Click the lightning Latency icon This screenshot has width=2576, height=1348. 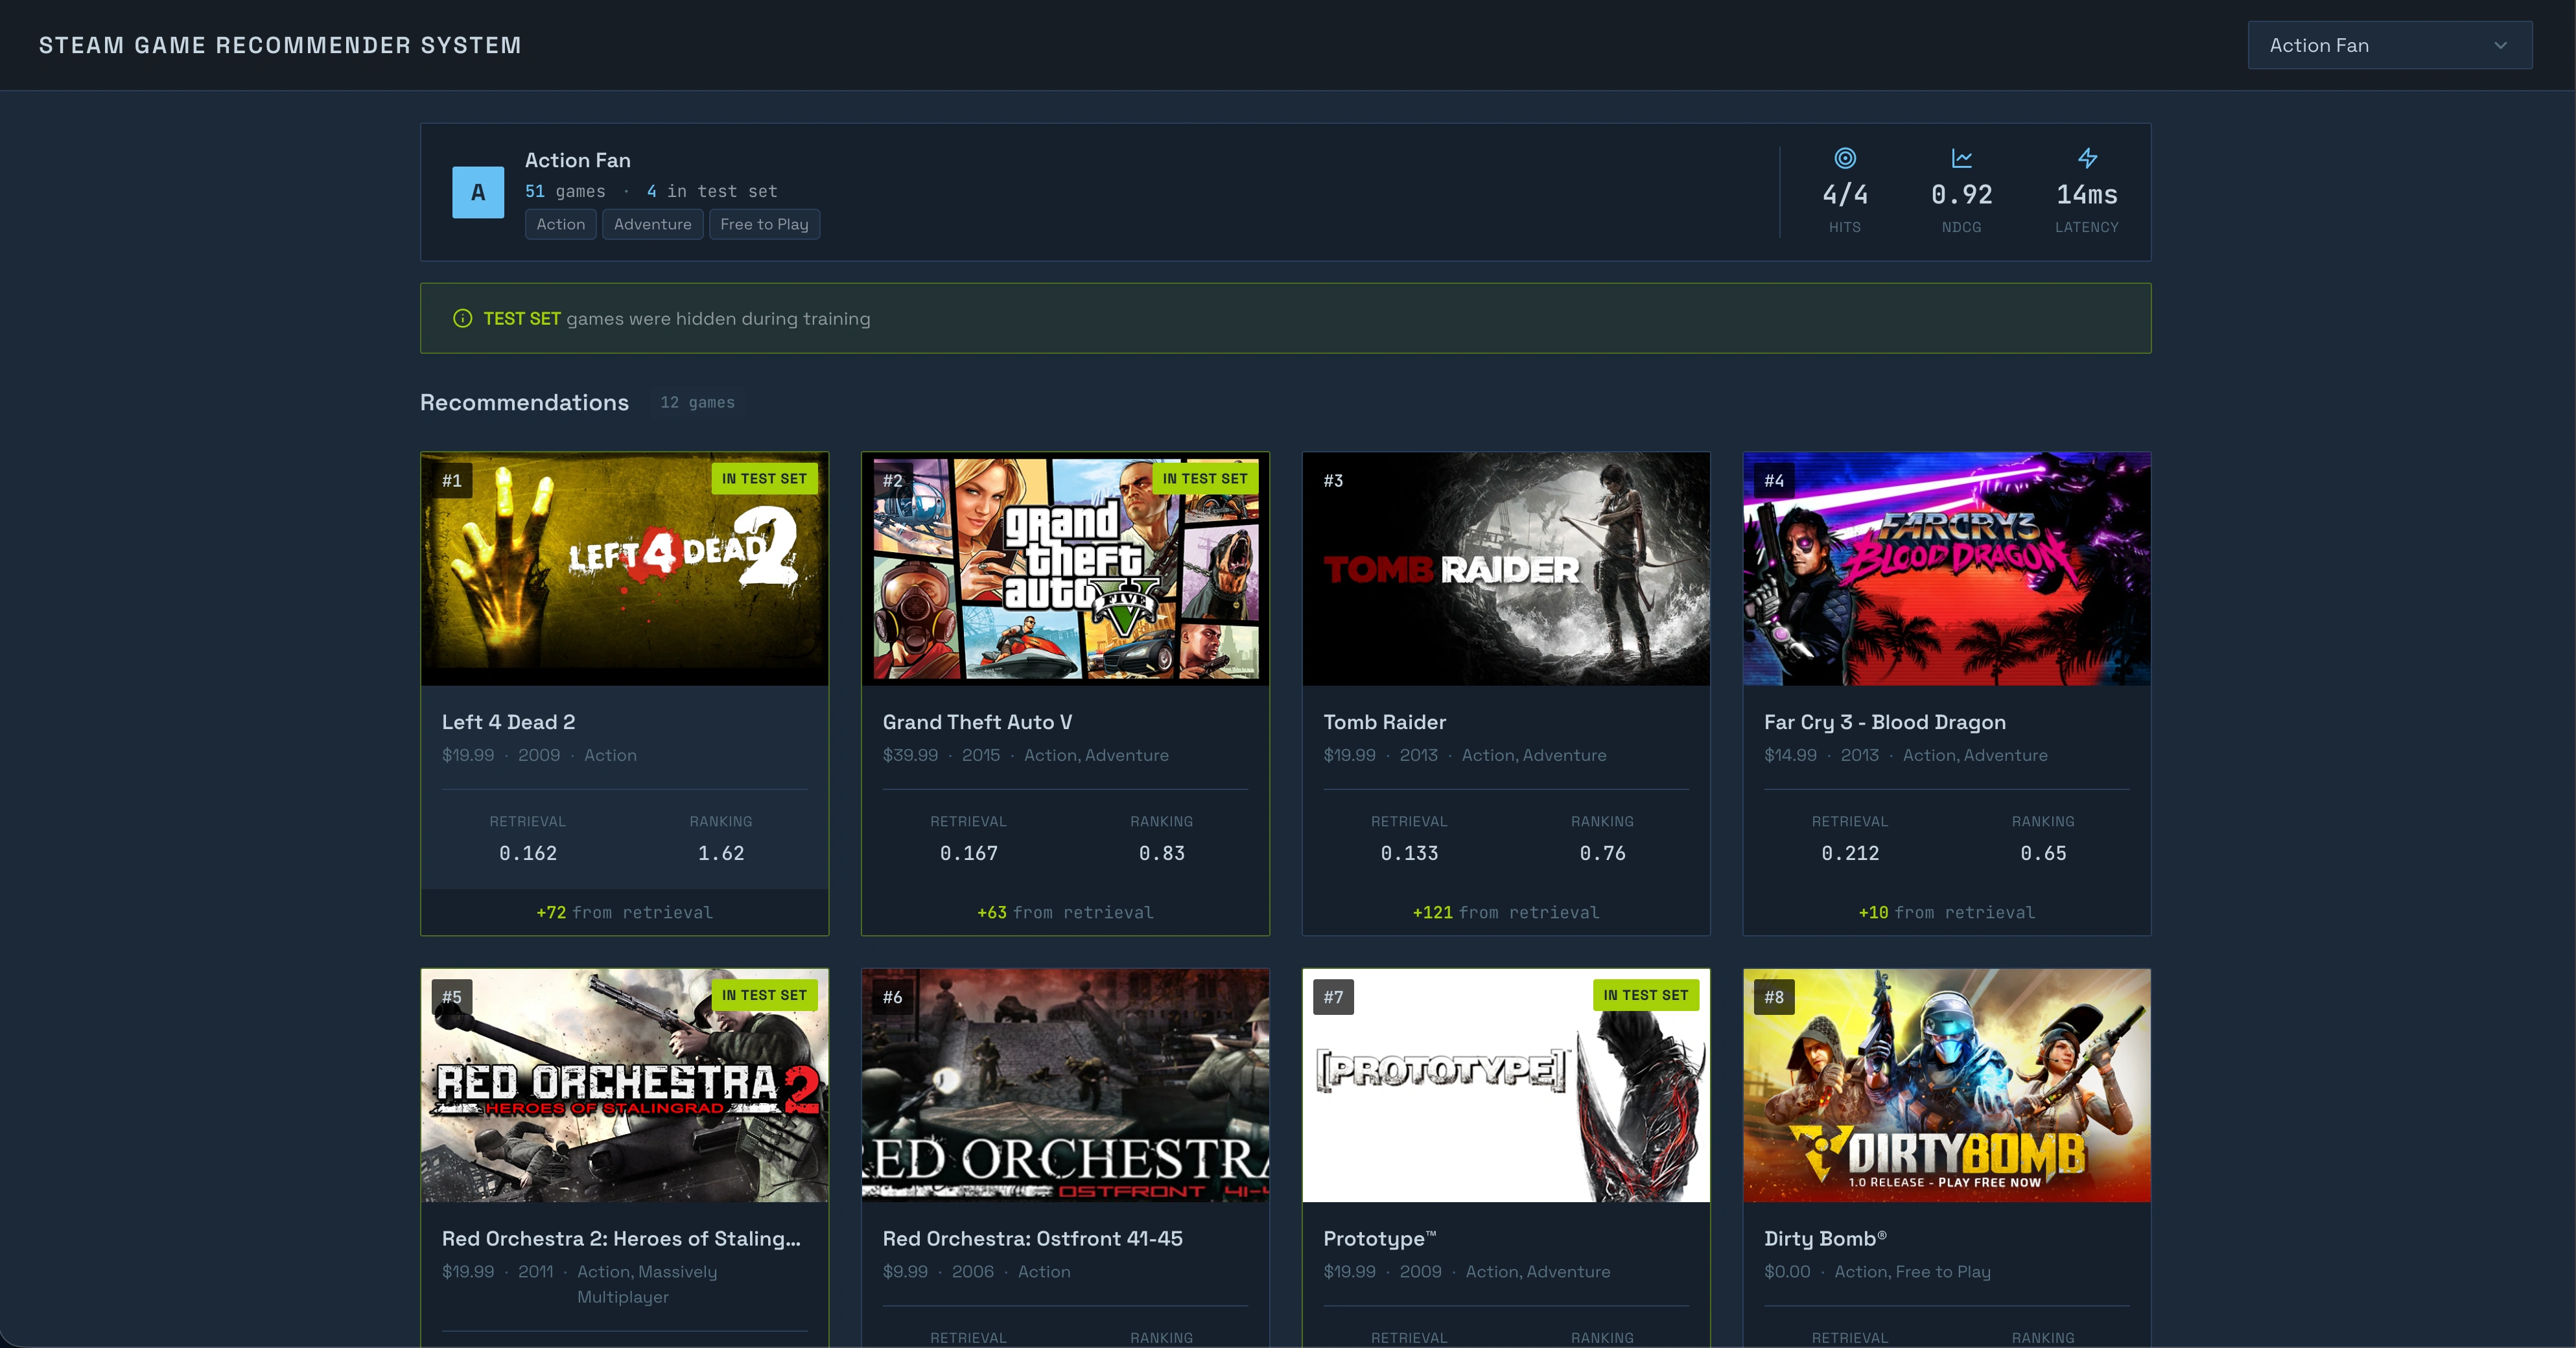[2087, 158]
